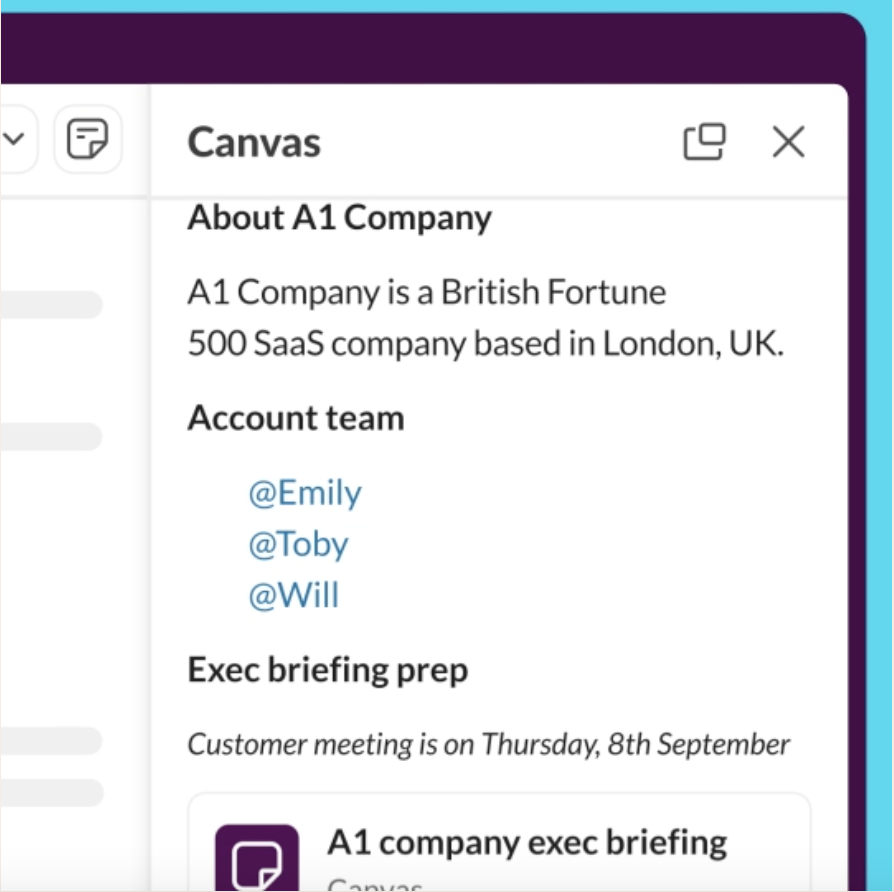Open the A1 company exec briefing canvas card

click(528, 840)
